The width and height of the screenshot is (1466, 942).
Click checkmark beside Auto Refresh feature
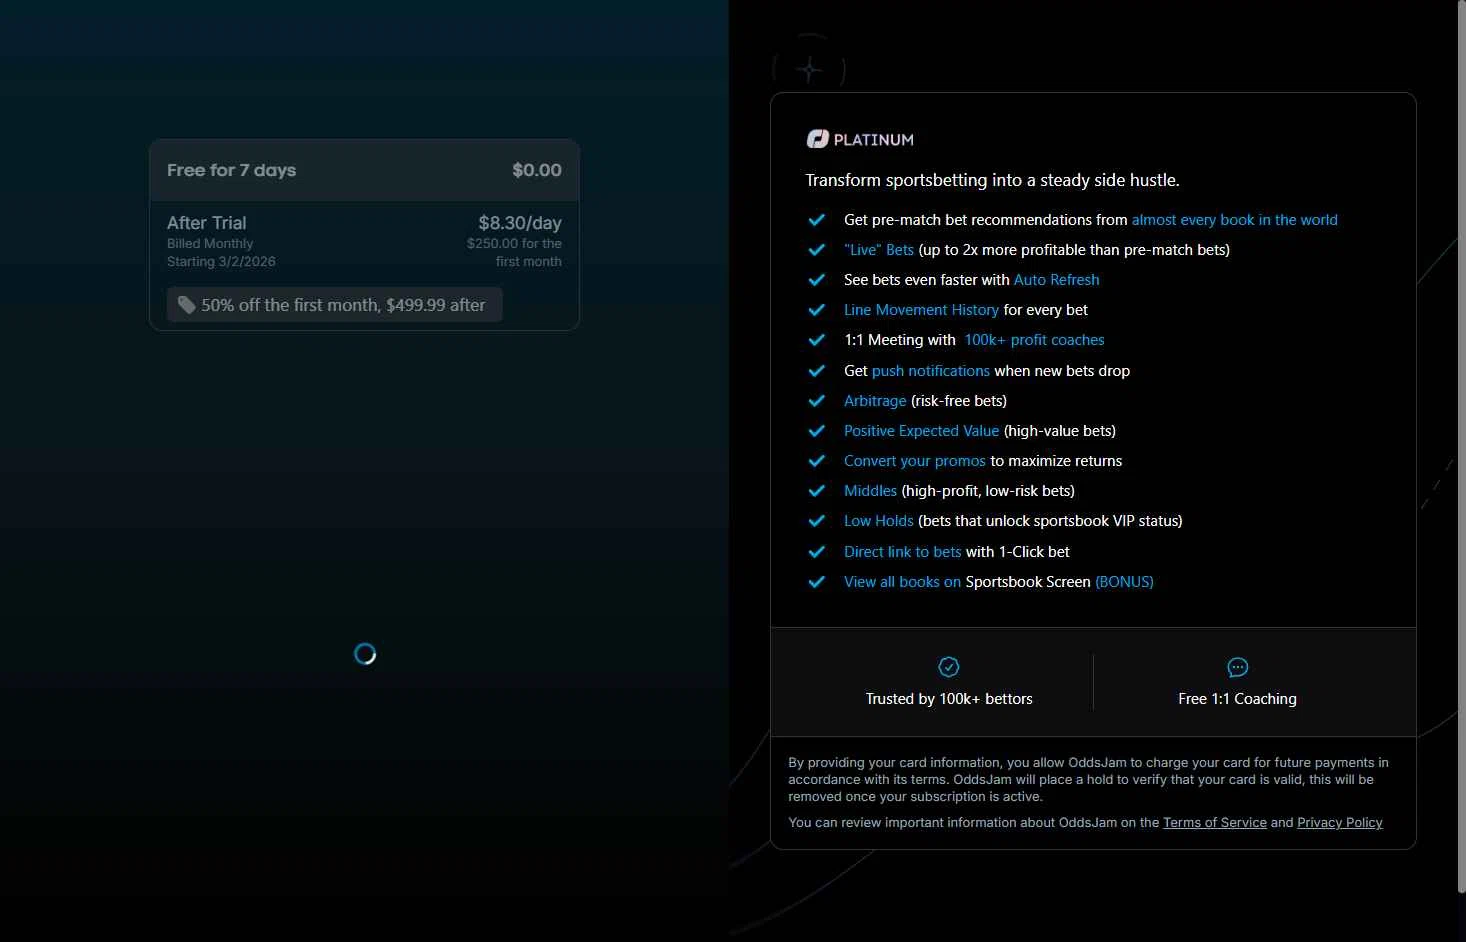817,280
